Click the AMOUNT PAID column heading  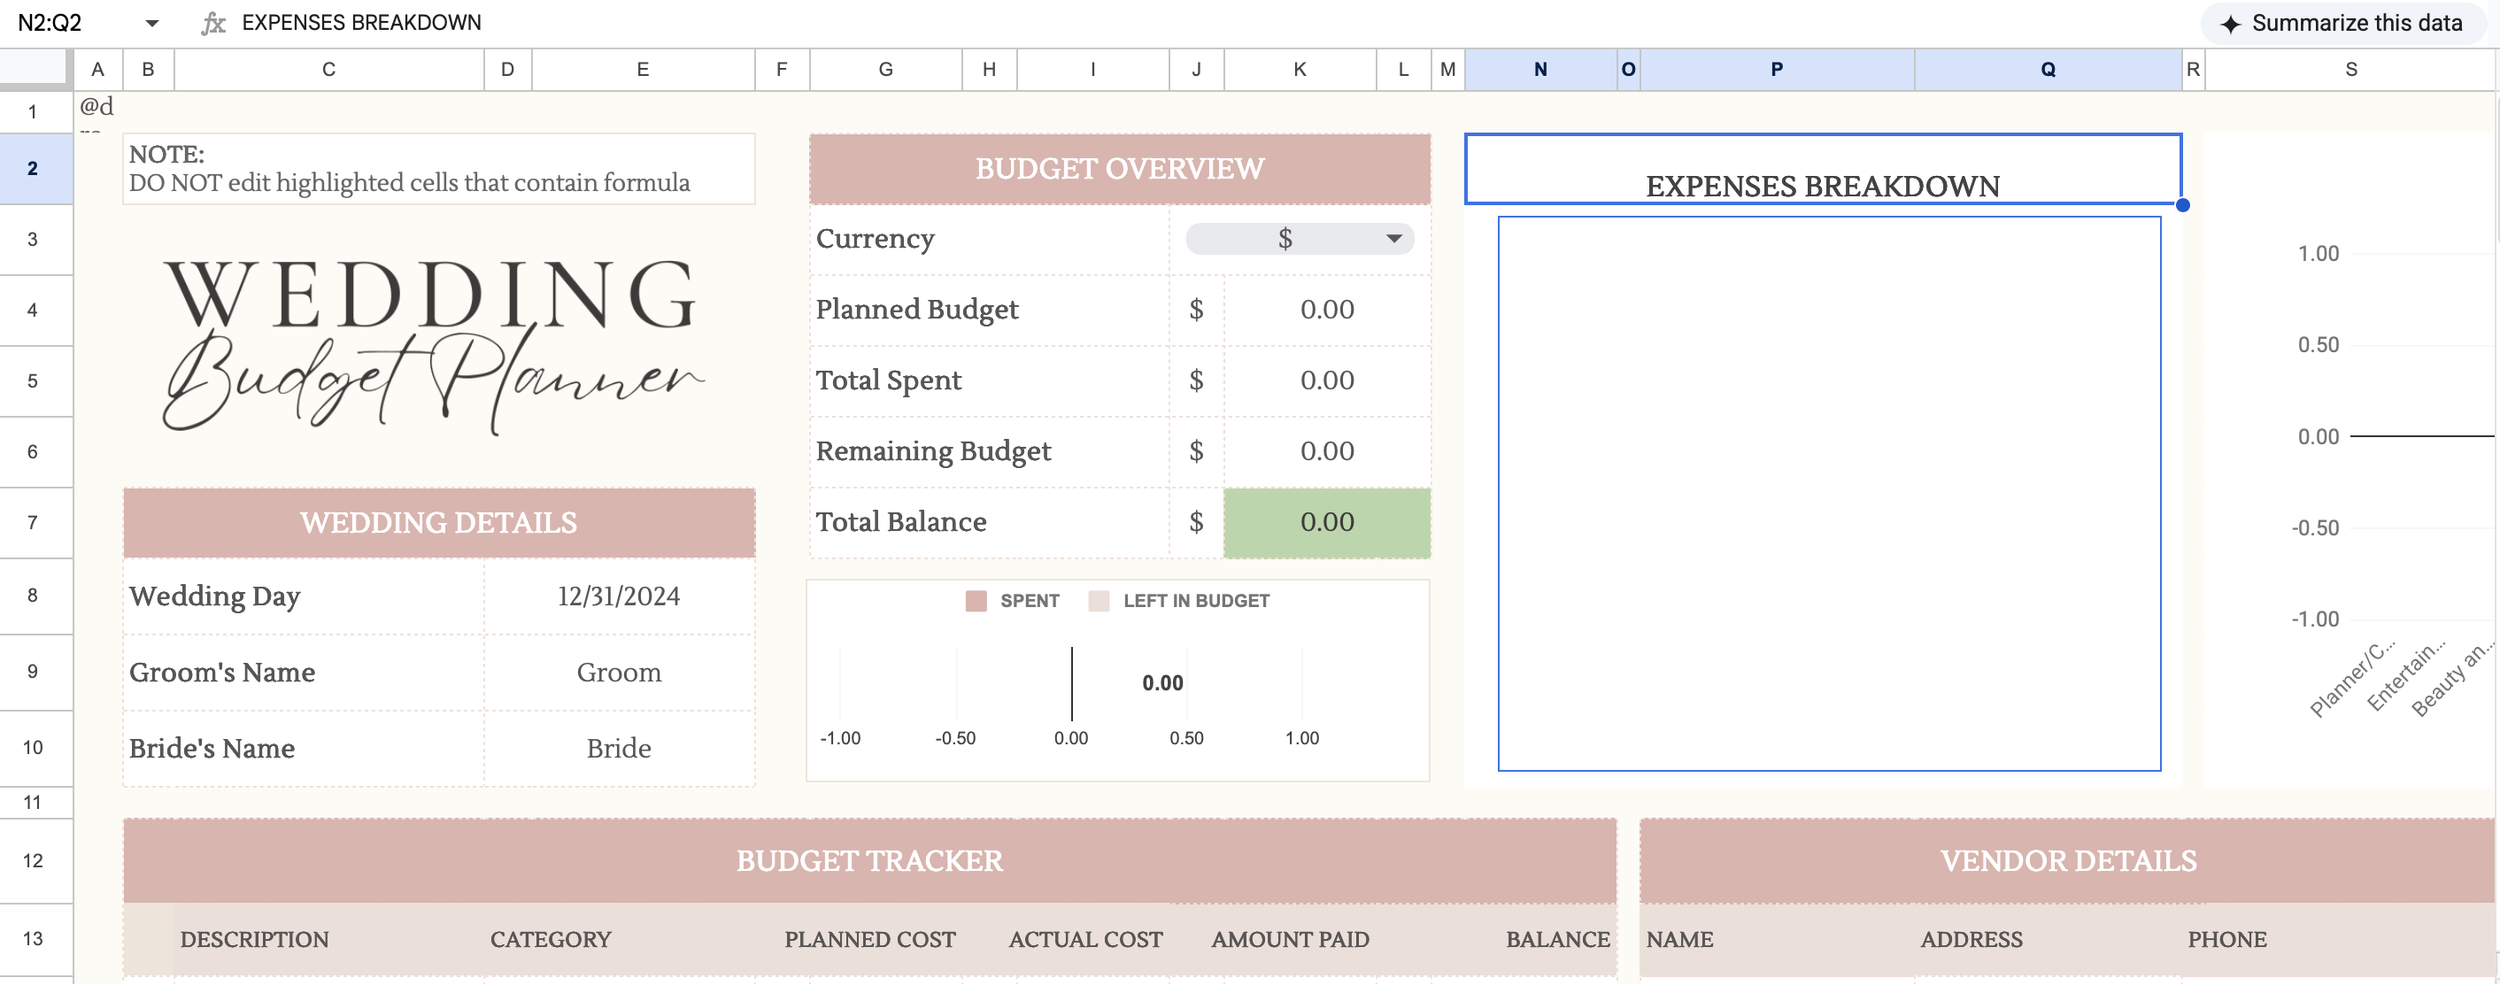point(1290,940)
